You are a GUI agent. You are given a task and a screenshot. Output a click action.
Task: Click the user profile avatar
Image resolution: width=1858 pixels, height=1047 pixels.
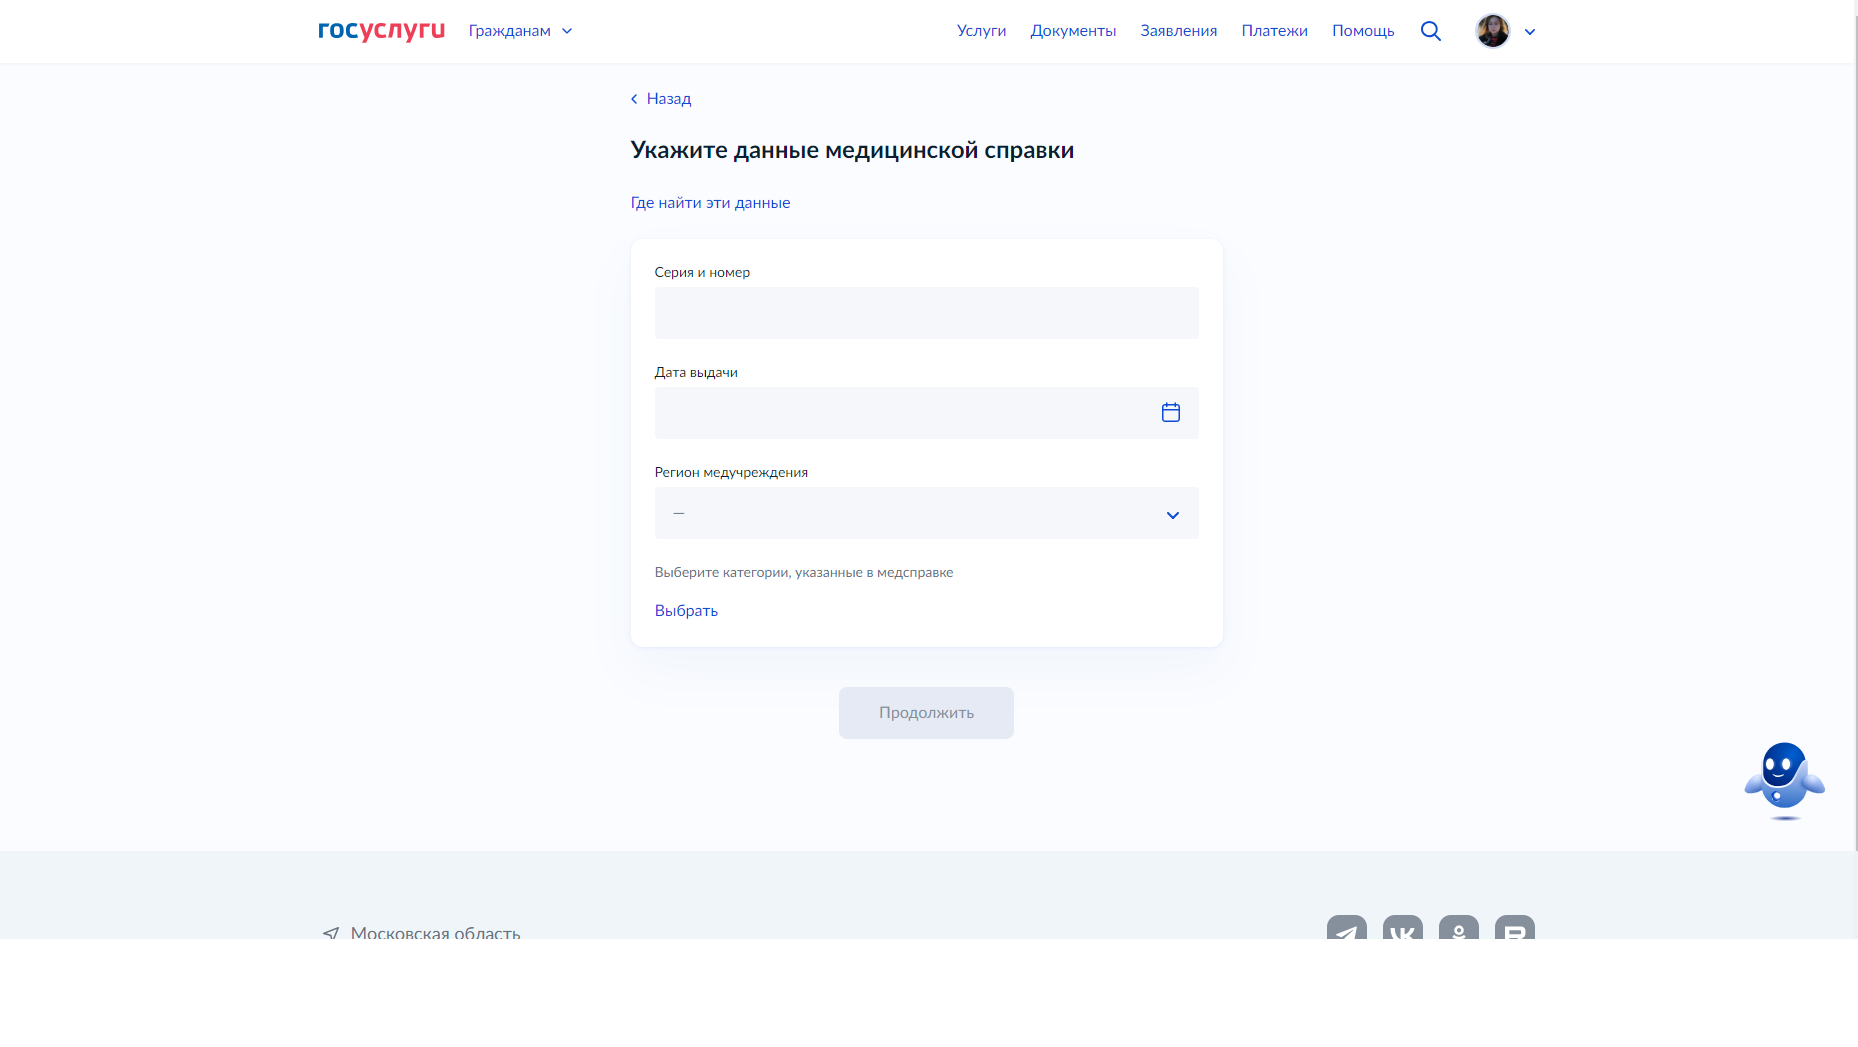click(1492, 31)
